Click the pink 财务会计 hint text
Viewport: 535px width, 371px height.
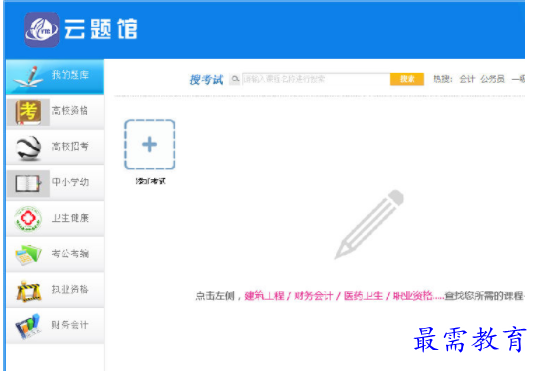coord(314,296)
